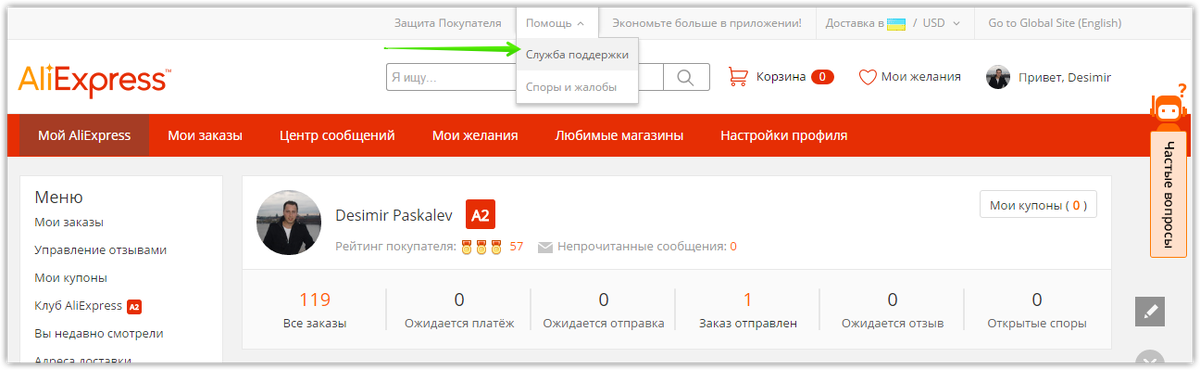
Task: Click the A2 badge beside Клуб AliExpress
Action: 134,306
